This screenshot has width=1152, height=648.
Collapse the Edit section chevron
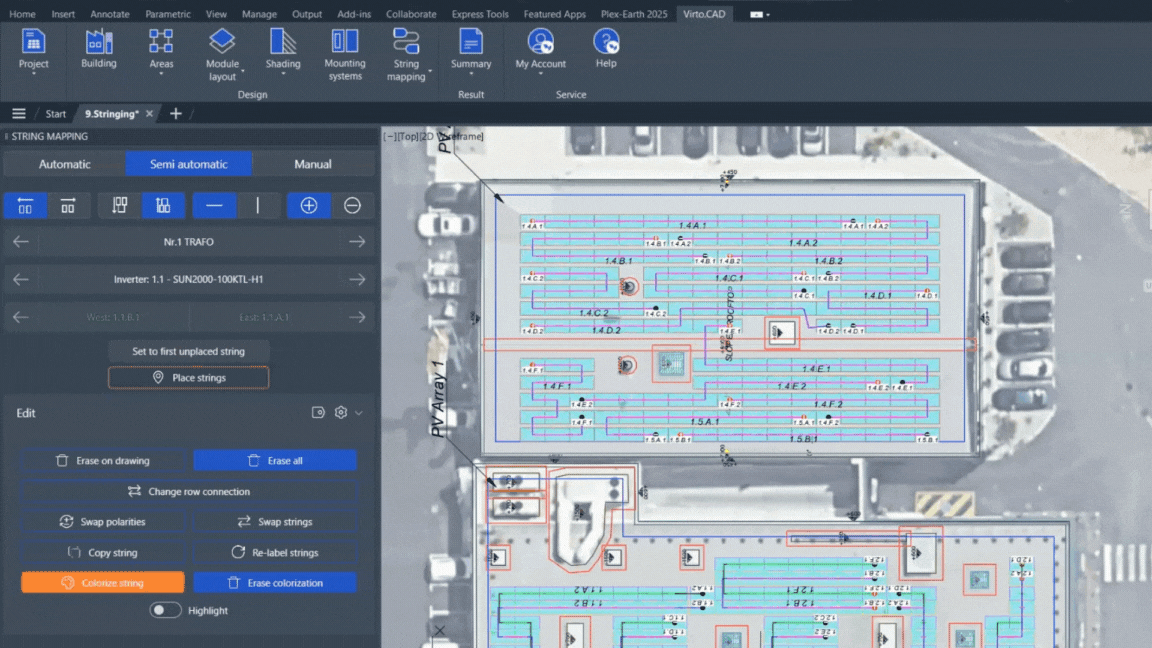tap(359, 413)
